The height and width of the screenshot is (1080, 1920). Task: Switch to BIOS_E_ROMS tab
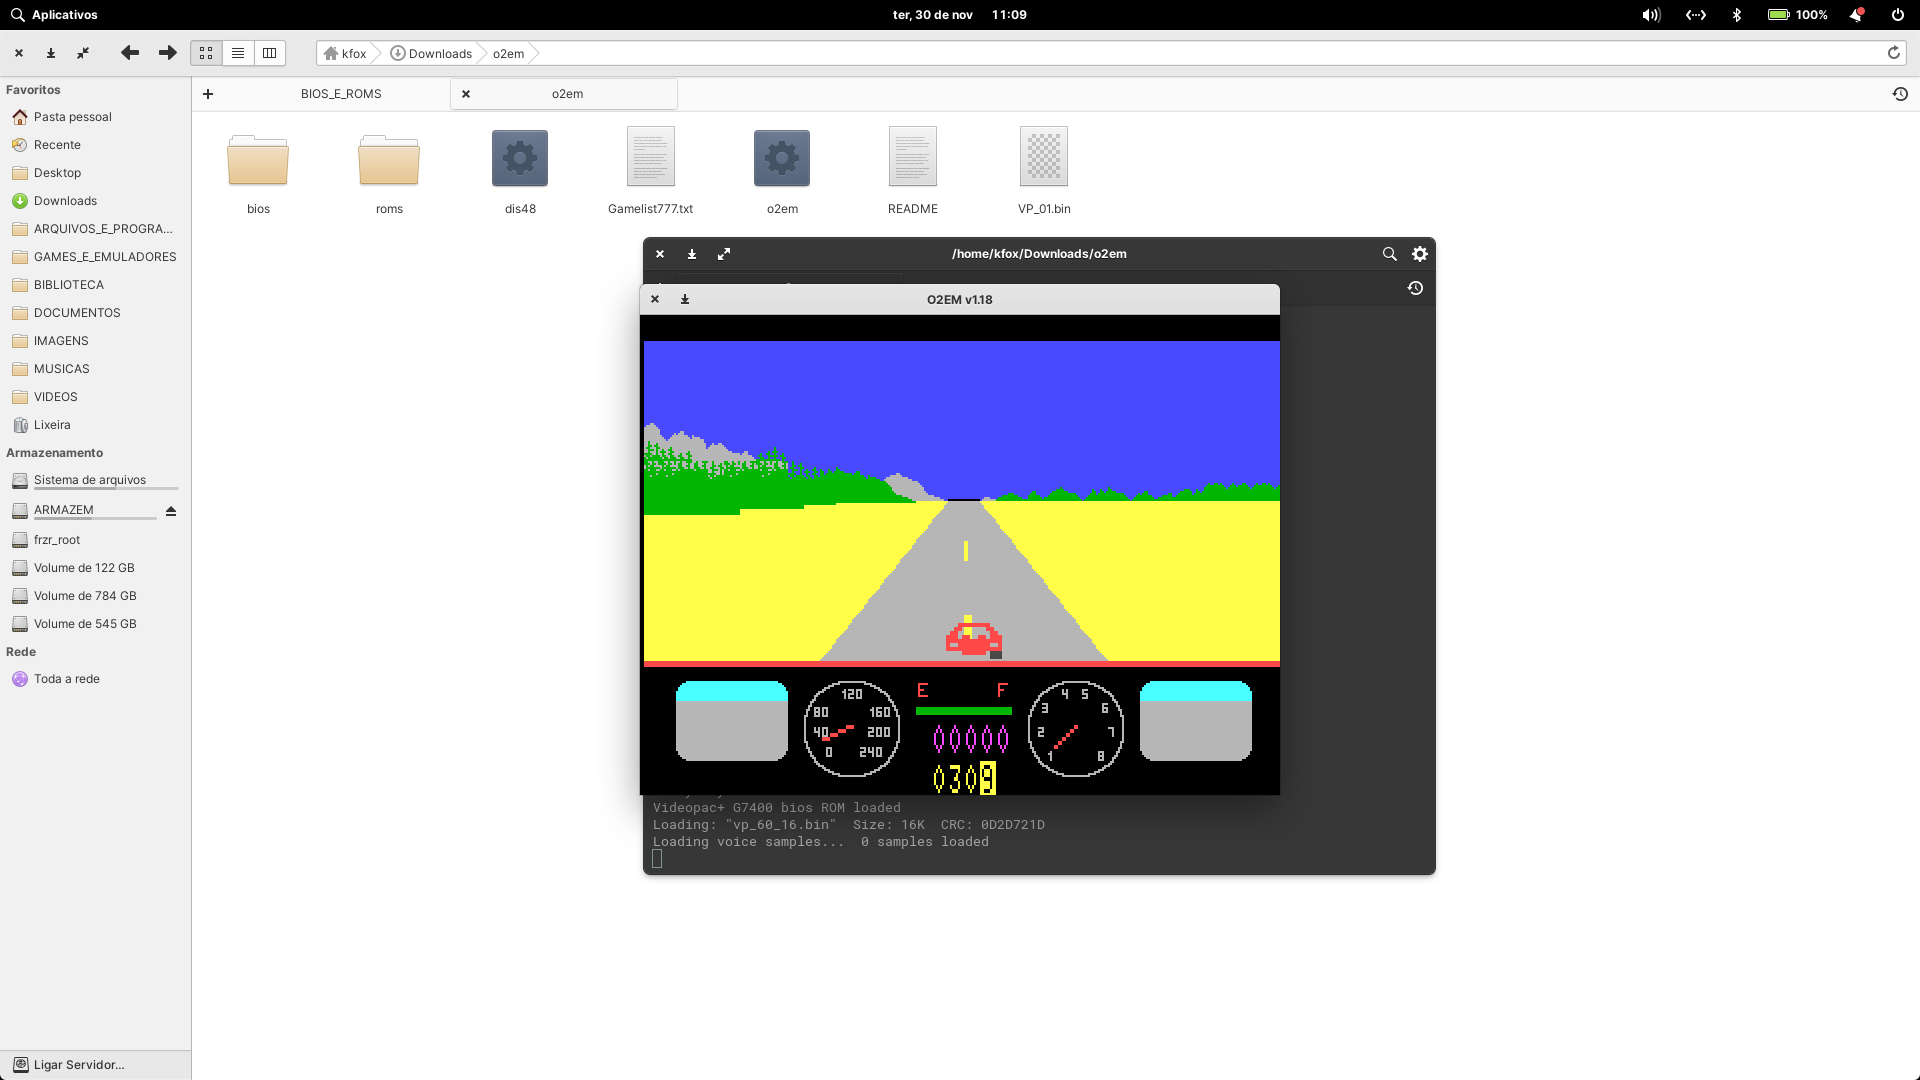coord(341,94)
